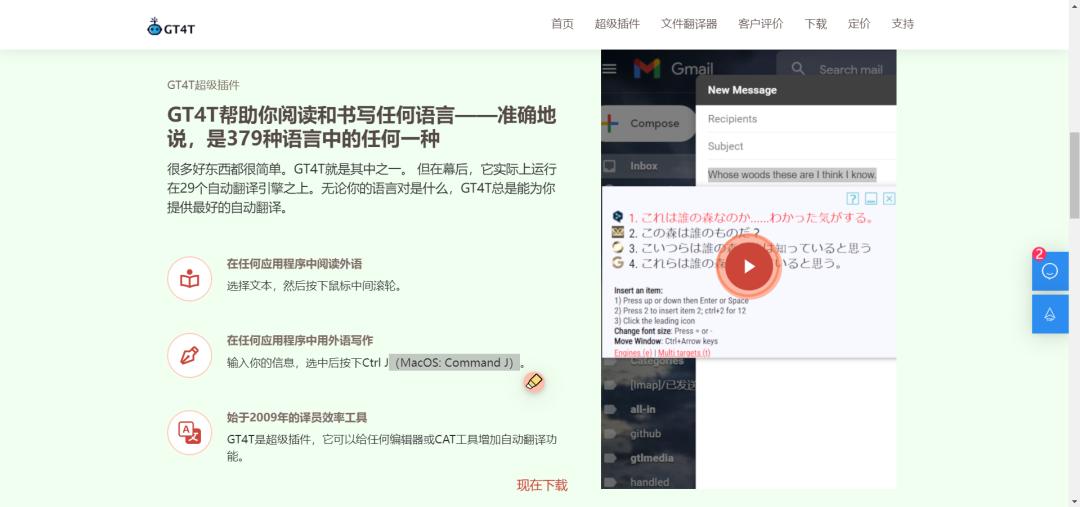Click the rocket back-to-top button

click(1050, 314)
